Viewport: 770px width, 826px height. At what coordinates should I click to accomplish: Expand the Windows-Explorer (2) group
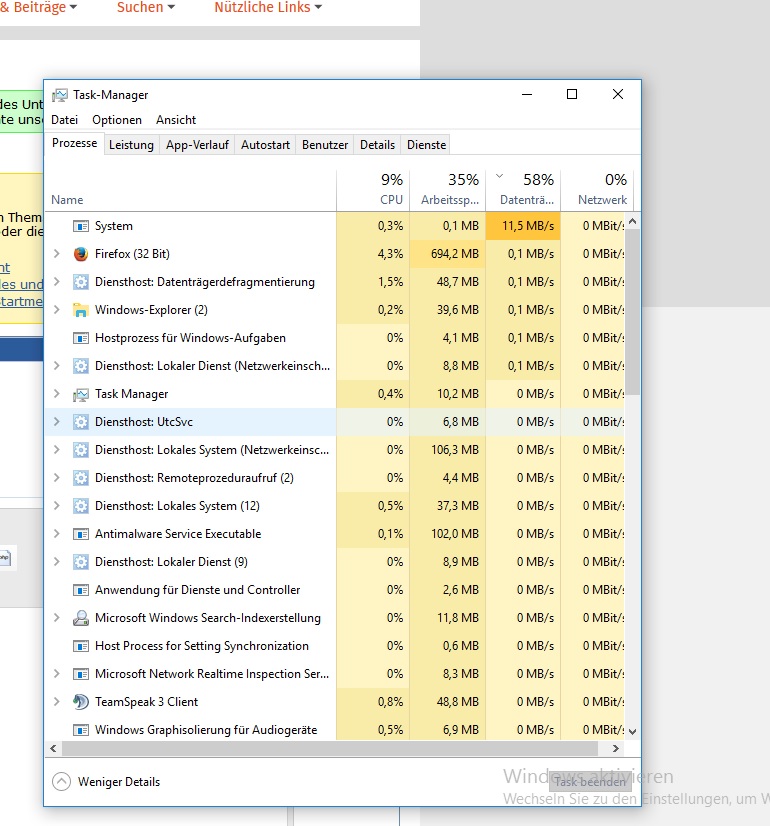(x=57, y=310)
